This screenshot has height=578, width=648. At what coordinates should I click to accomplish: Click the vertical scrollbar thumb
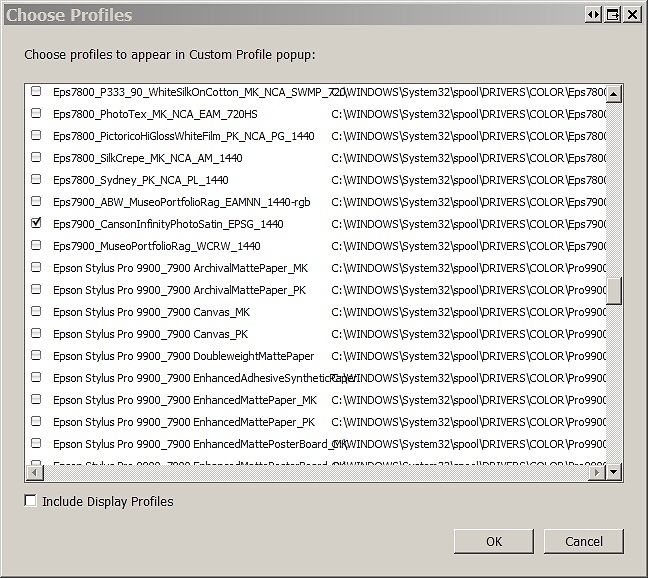614,291
